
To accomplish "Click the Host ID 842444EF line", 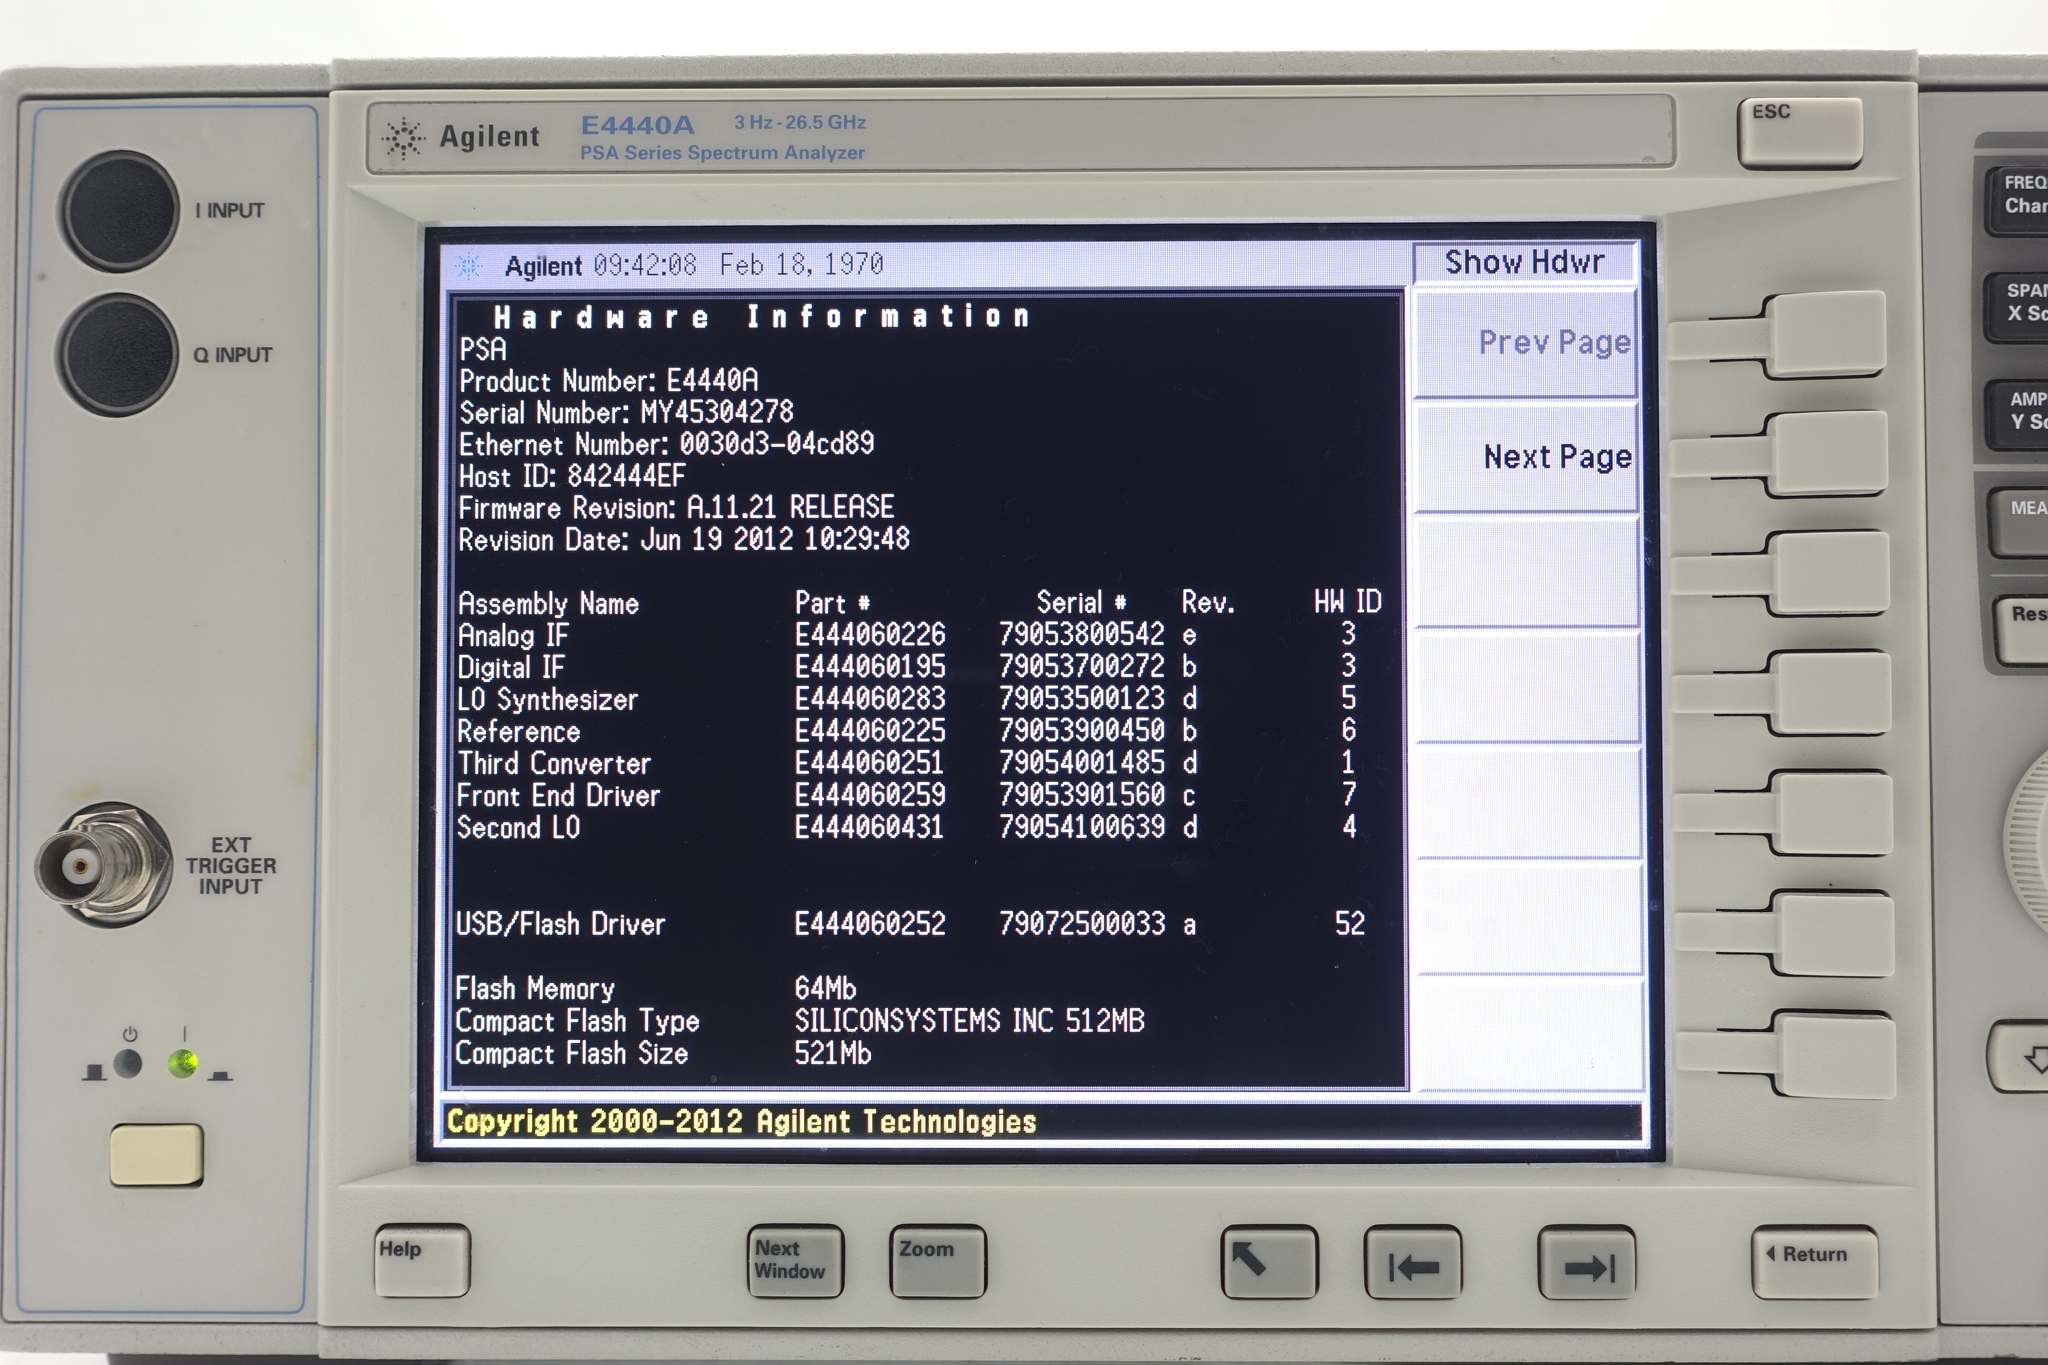I will [572, 476].
